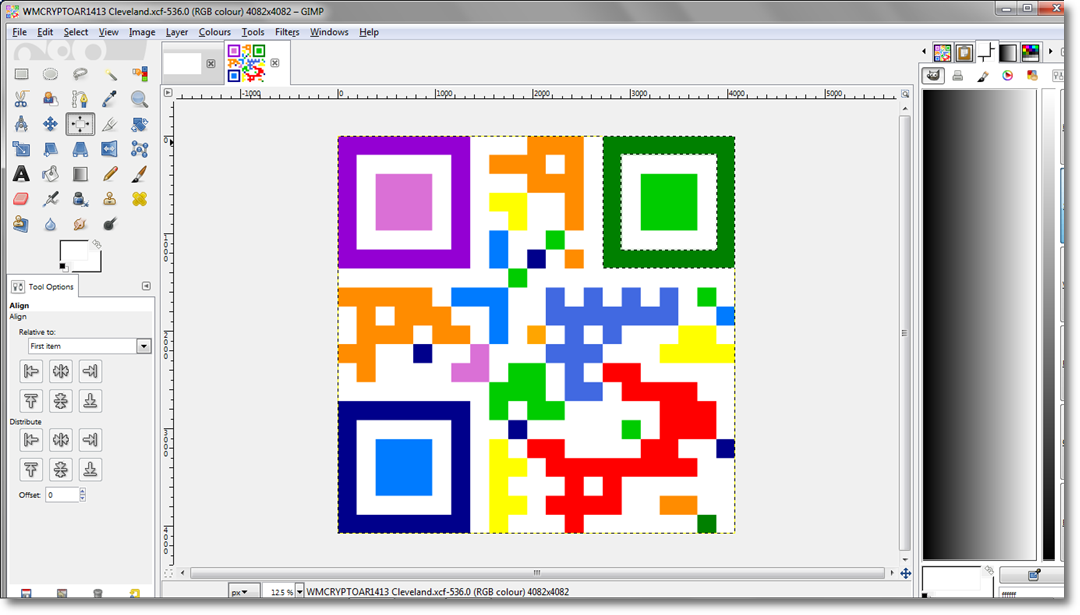Choose the Crop knife tool

pyautogui.click(x=110, y=124)
